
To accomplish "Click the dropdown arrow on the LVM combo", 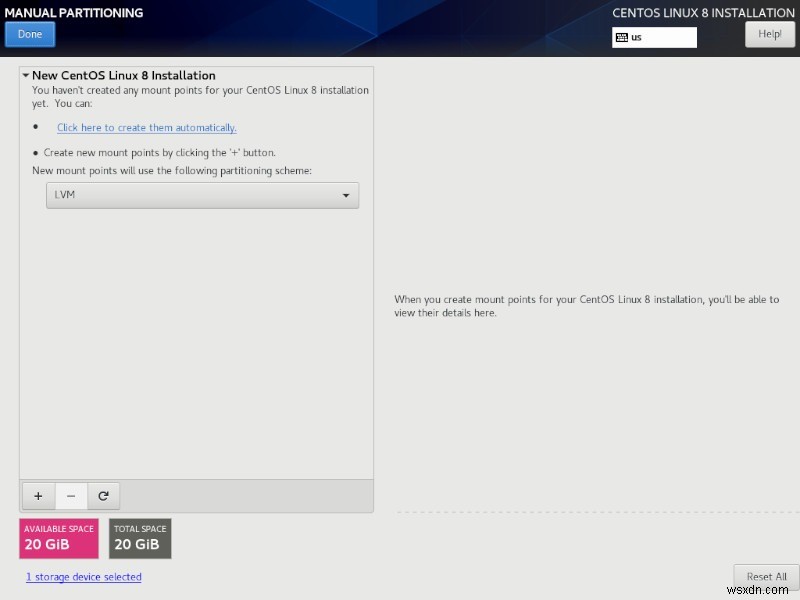I will click(346, 195).
